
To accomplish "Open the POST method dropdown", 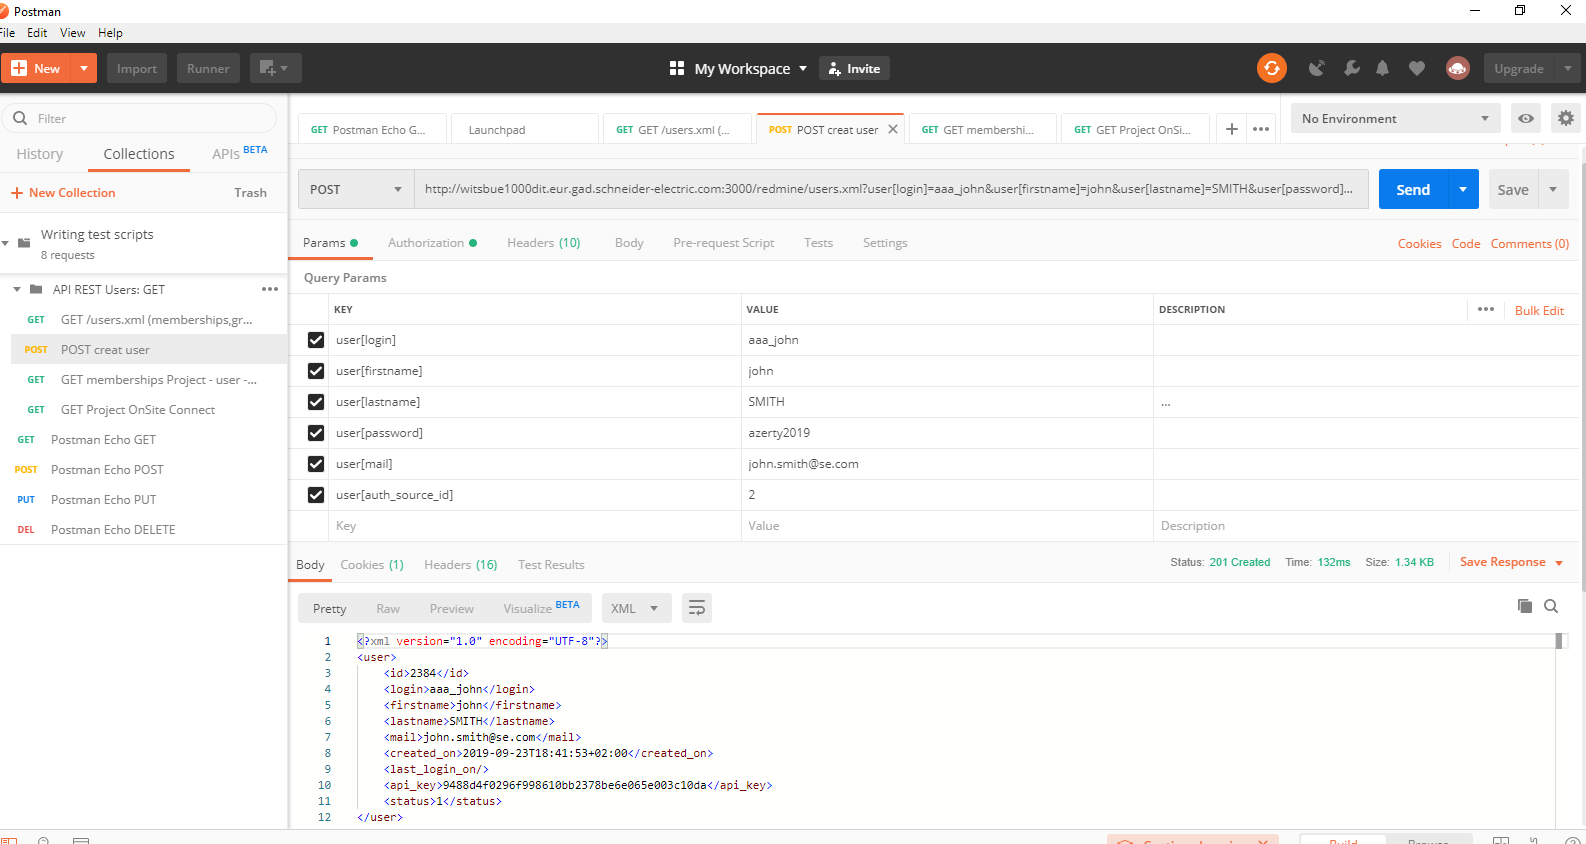I will pyautogui.click(x=356, y=189).
